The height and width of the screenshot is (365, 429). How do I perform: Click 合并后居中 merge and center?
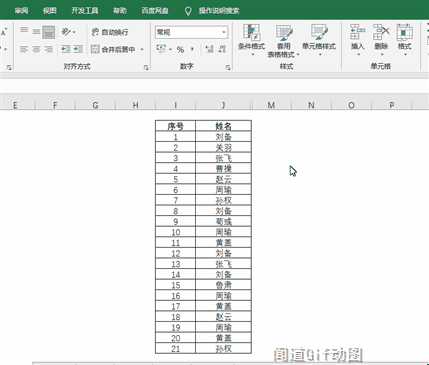pos(113,49)
